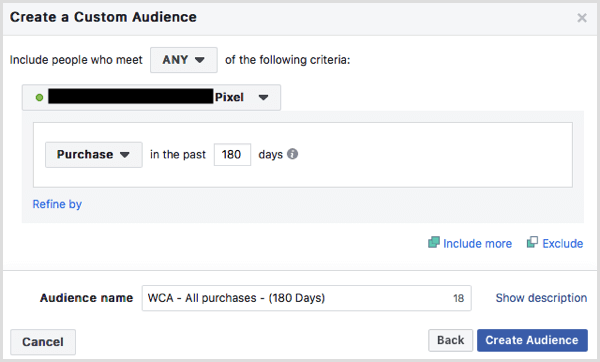Click the green pixel status dot
The image size is (600, 362).
(39, 98)
